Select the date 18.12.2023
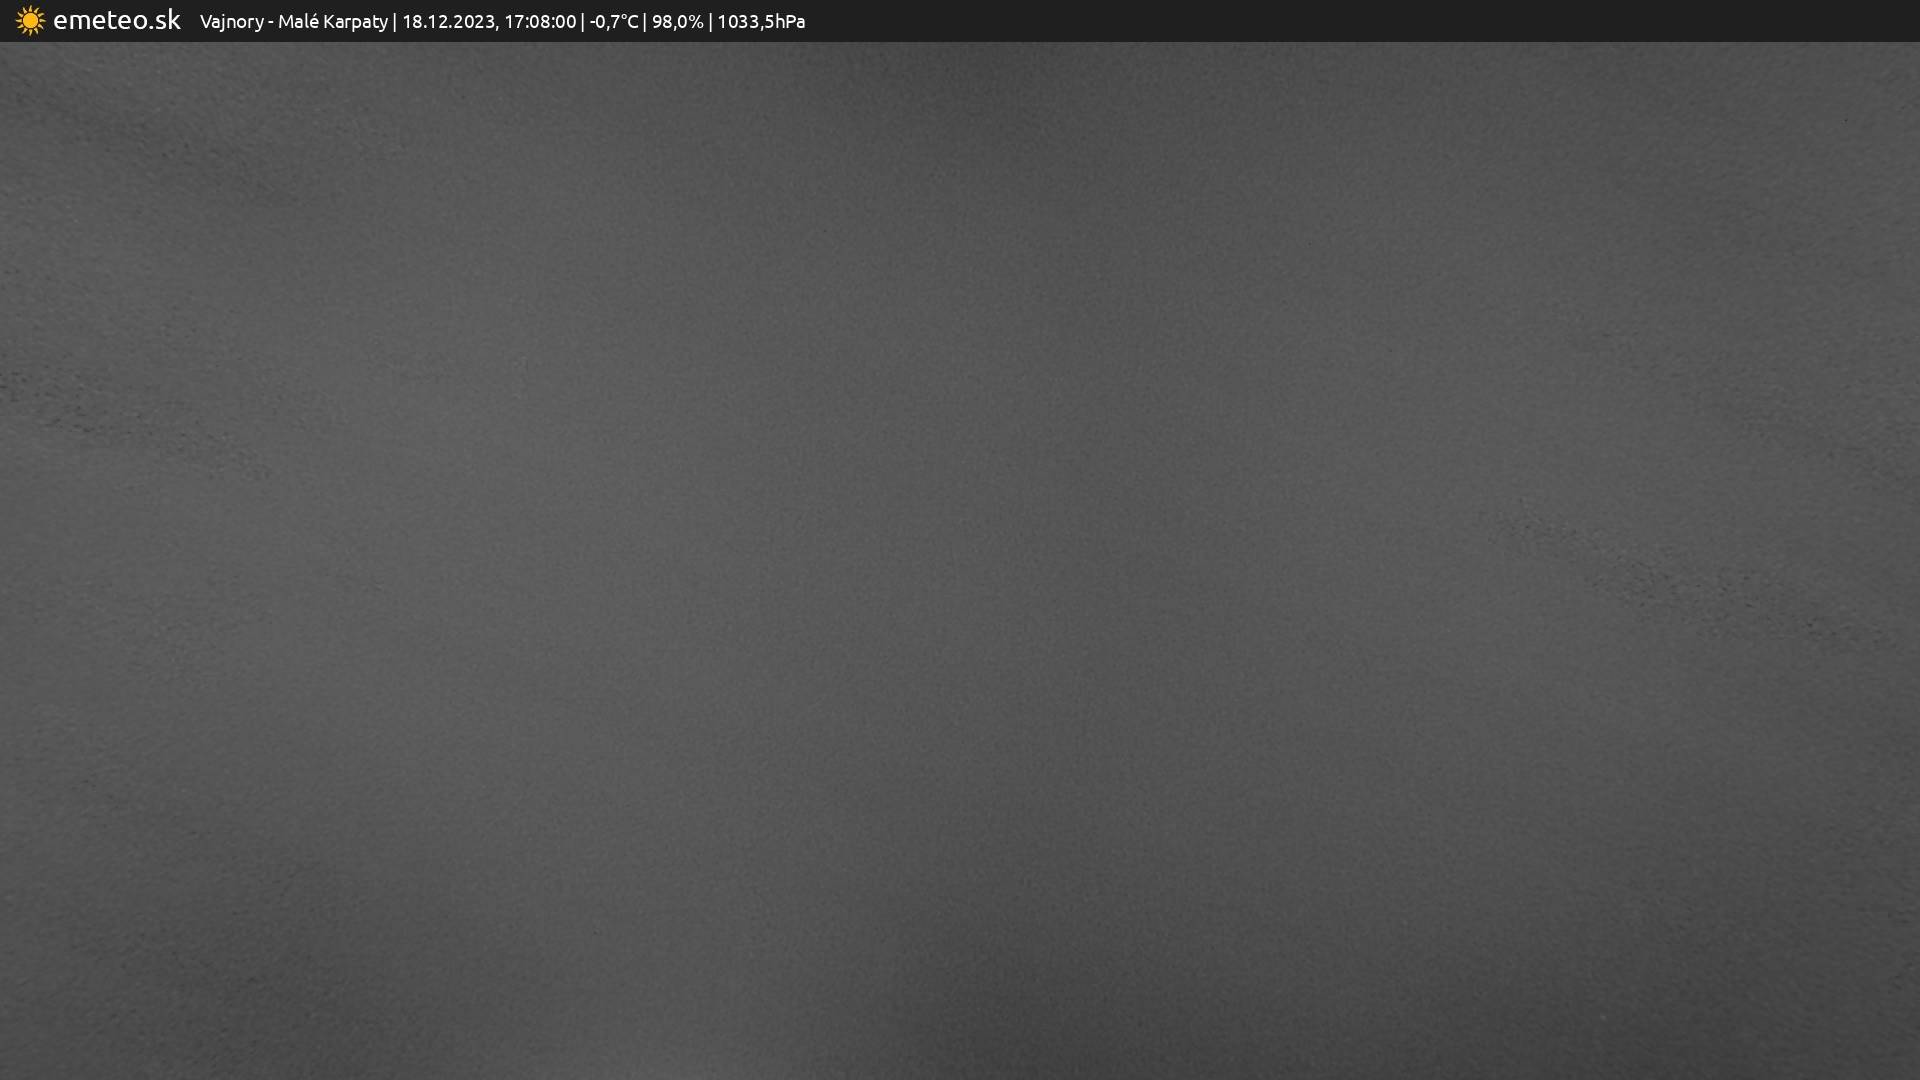Image resolution: width=1920 pixels, height=1080 pixels. tap(447, 22)
